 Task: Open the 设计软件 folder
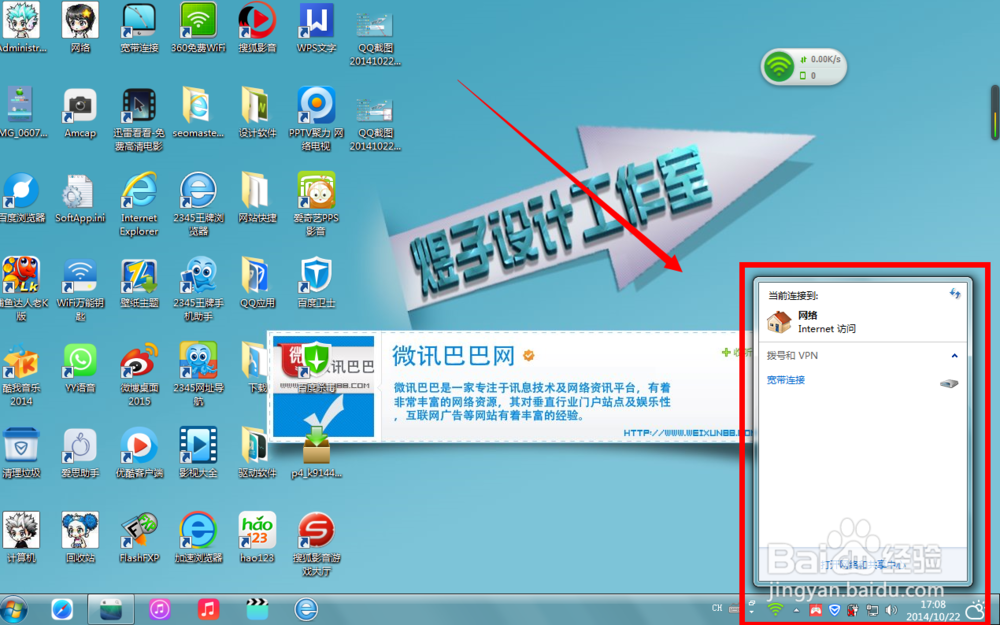[x=257, y=113]
